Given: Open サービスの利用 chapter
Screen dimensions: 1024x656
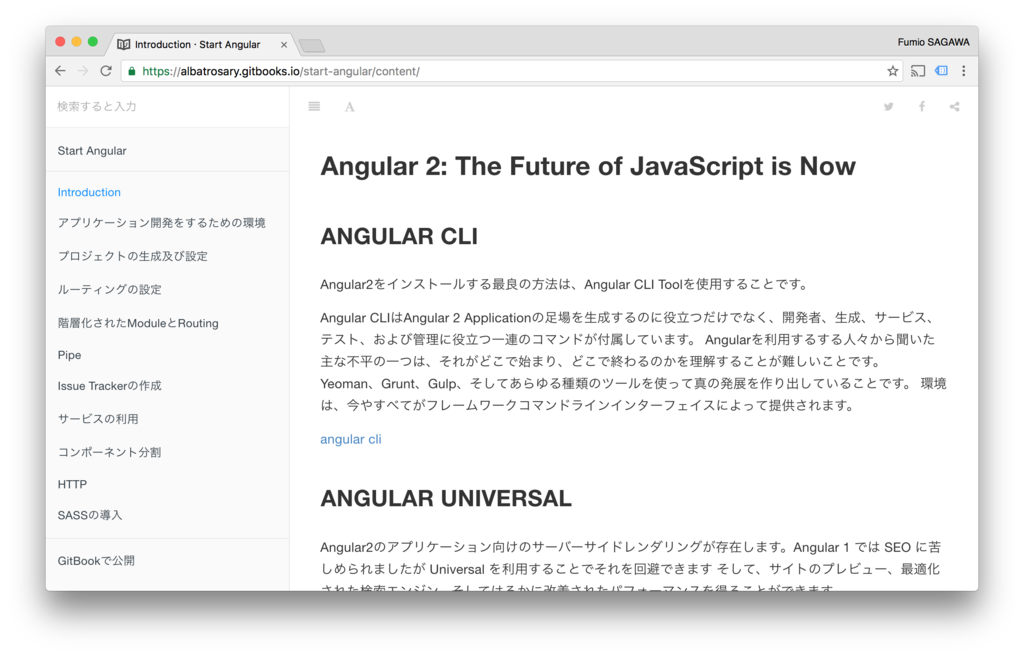Looking at the screenshot, I should point(98,419).
